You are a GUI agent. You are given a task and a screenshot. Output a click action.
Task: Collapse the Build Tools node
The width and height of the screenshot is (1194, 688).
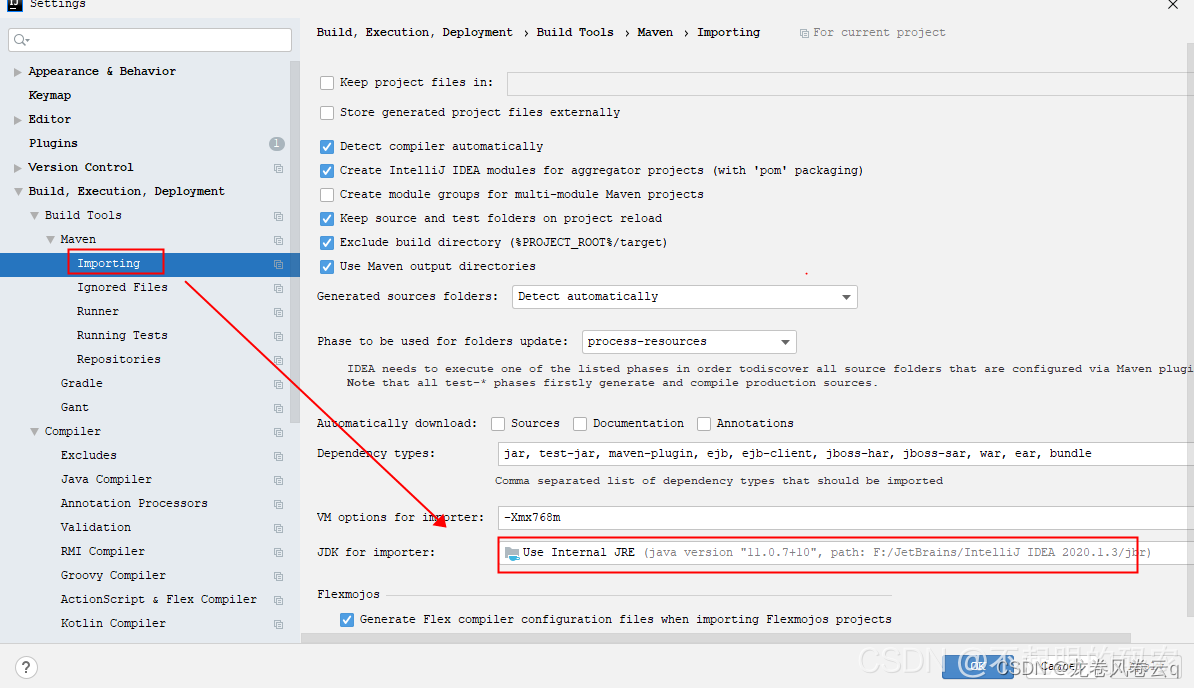tap(34, 215)
